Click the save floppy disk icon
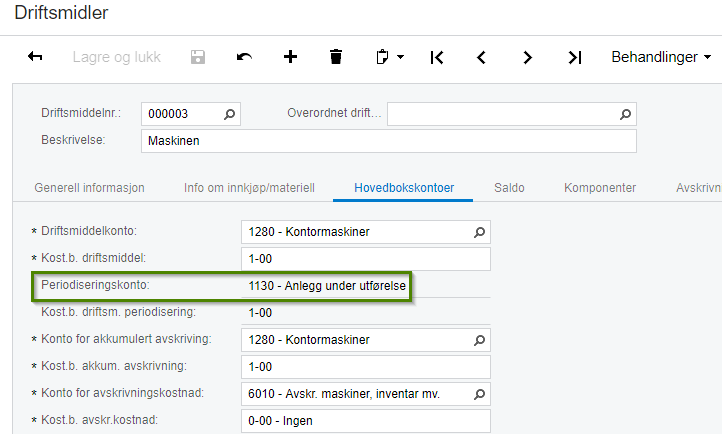 198,57
